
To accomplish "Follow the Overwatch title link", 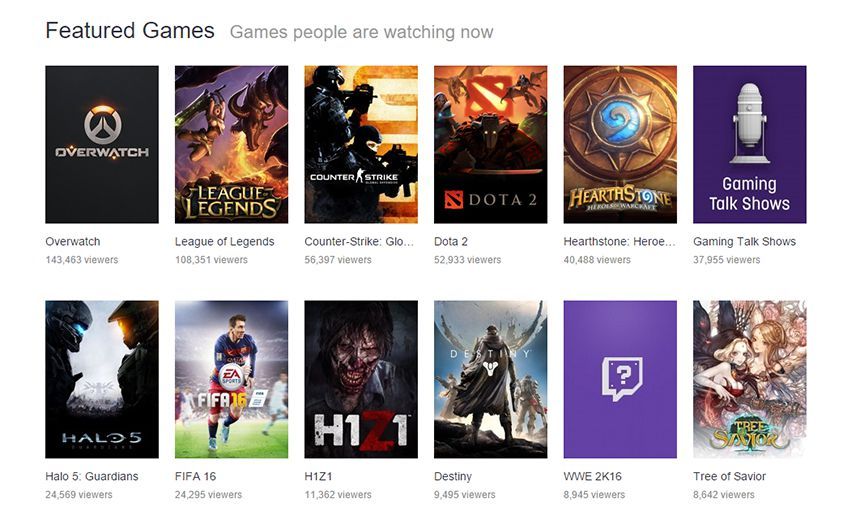I will 73,241.
